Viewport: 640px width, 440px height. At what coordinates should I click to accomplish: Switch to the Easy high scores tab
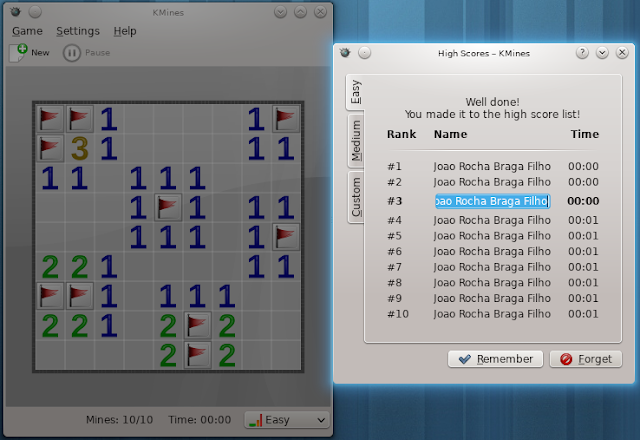356,92
